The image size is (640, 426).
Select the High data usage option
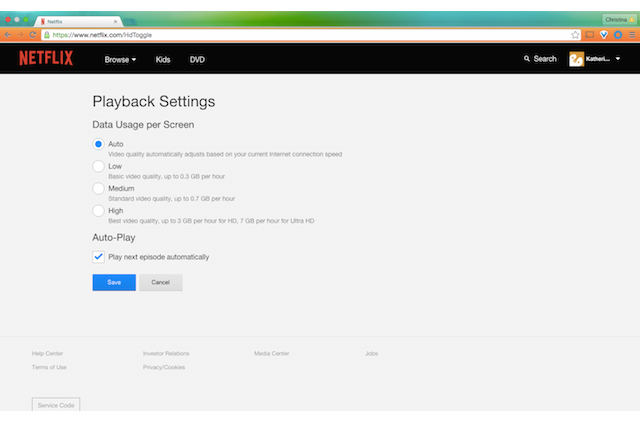coord(98,210)
